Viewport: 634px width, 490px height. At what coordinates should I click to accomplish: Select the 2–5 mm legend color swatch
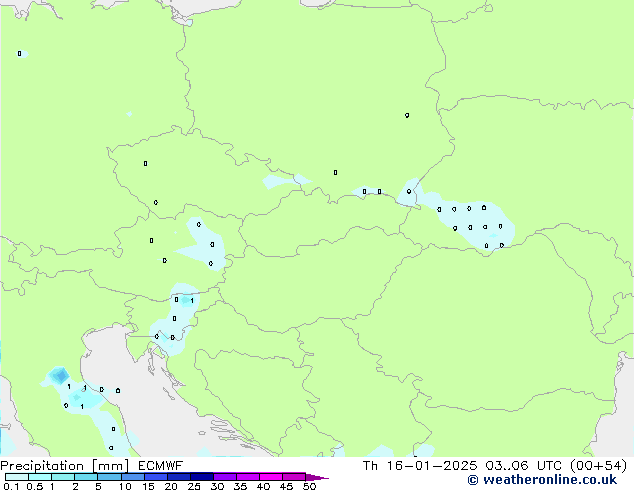[x=86, y=477]
